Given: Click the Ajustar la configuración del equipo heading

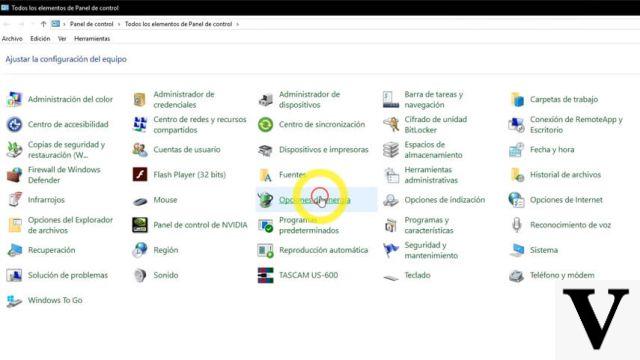Looking at the screenshot, I should pos(66,59).
